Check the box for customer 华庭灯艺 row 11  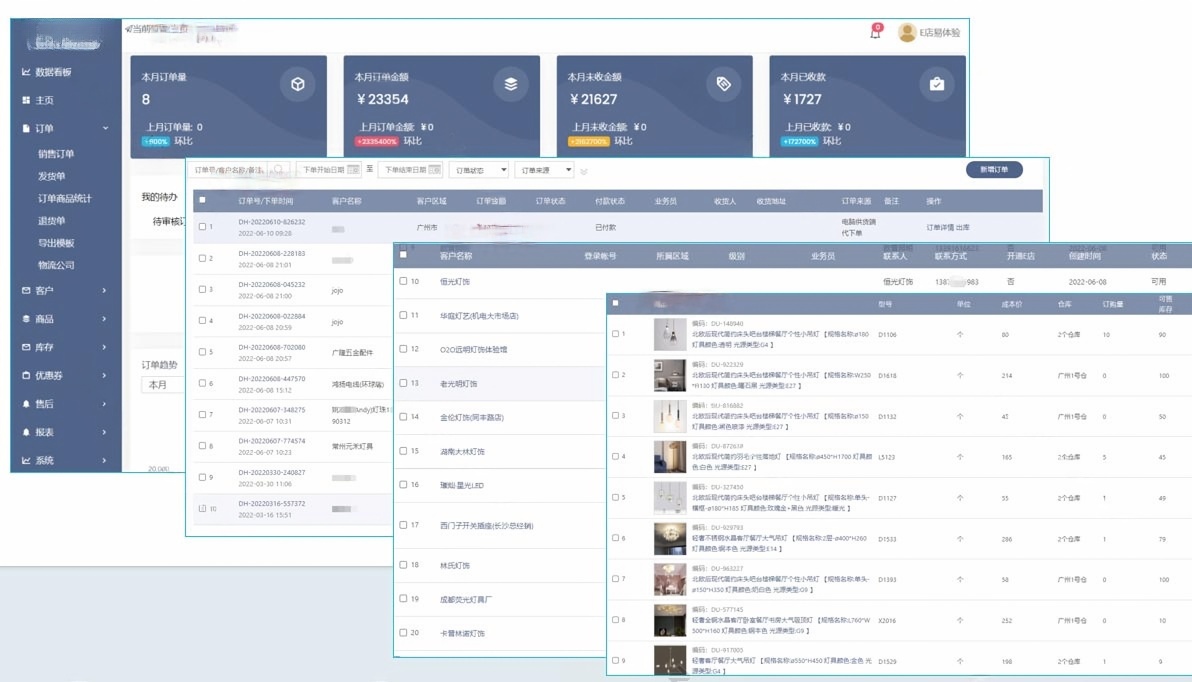coord(403,315)
